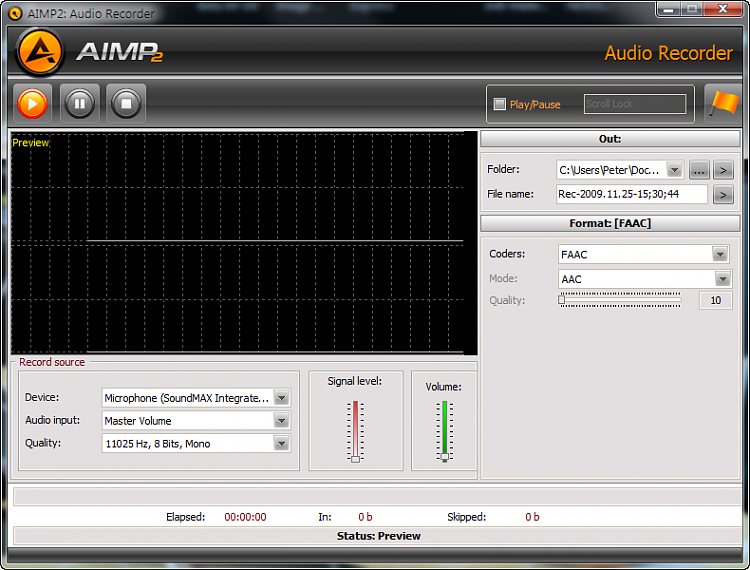Adjust the Signal level slider
The height and width of the screenshot is (570, 750).
click(x=355, y=432)
